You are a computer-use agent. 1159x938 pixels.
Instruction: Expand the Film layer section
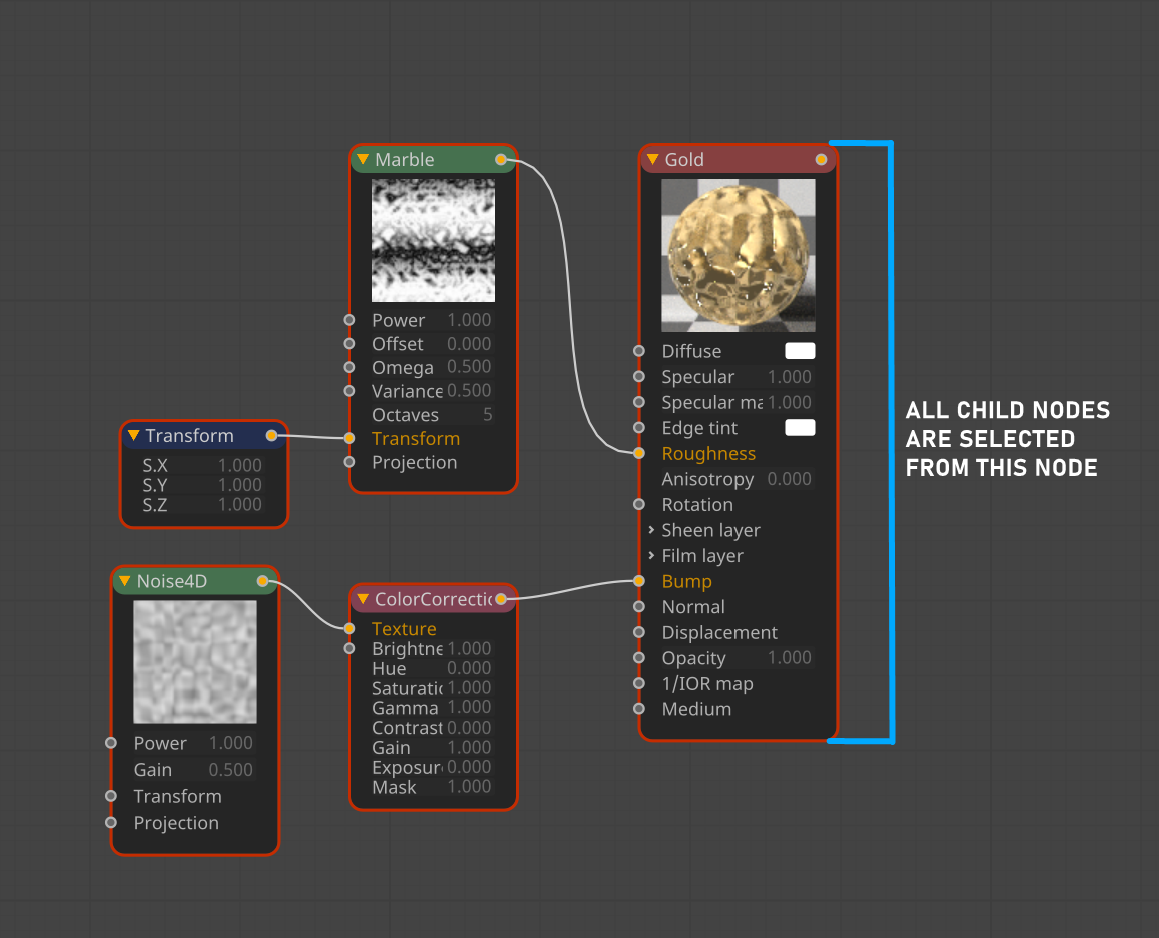tap(652, 556)
